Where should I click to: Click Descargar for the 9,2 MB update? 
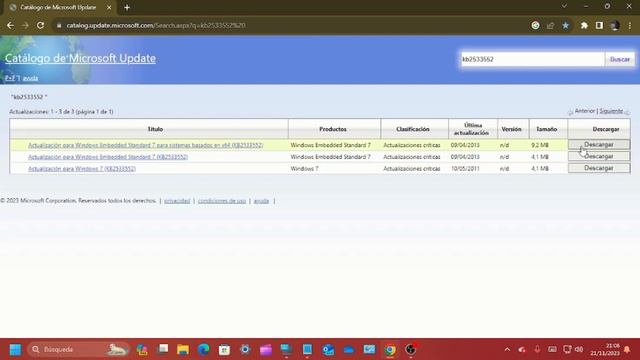coord(599,144)
